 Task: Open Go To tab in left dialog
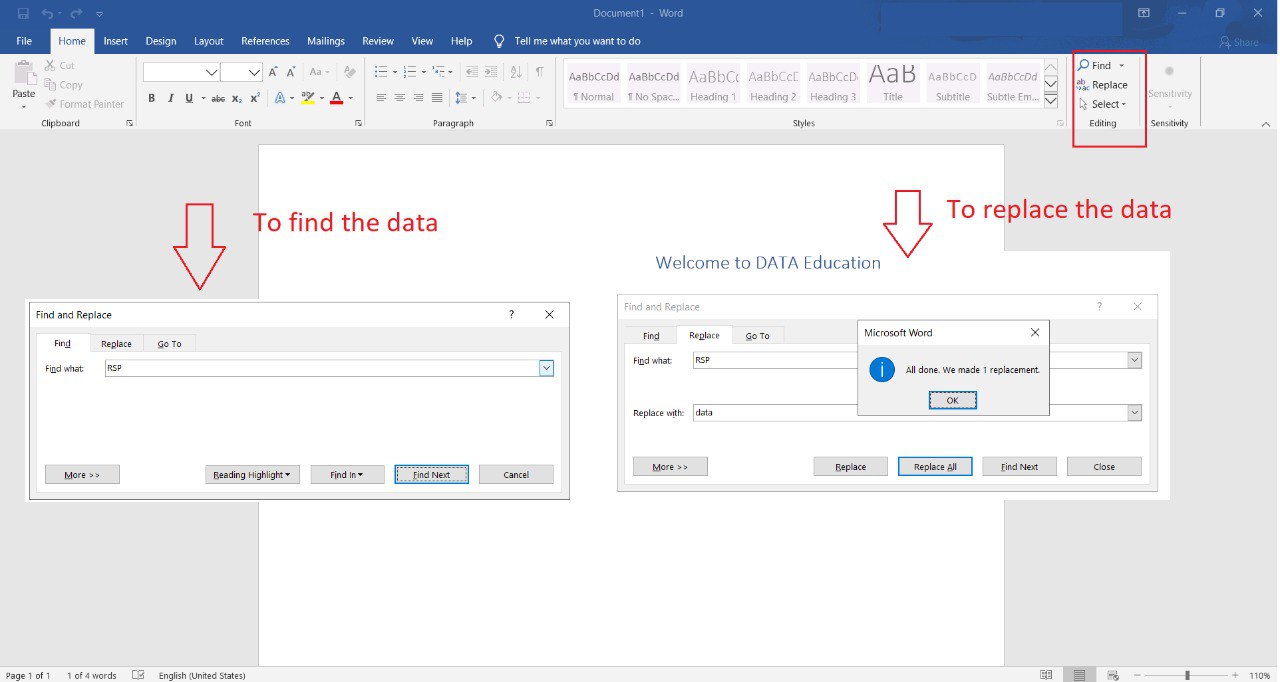pyautogui.click(x=169, y=344)
